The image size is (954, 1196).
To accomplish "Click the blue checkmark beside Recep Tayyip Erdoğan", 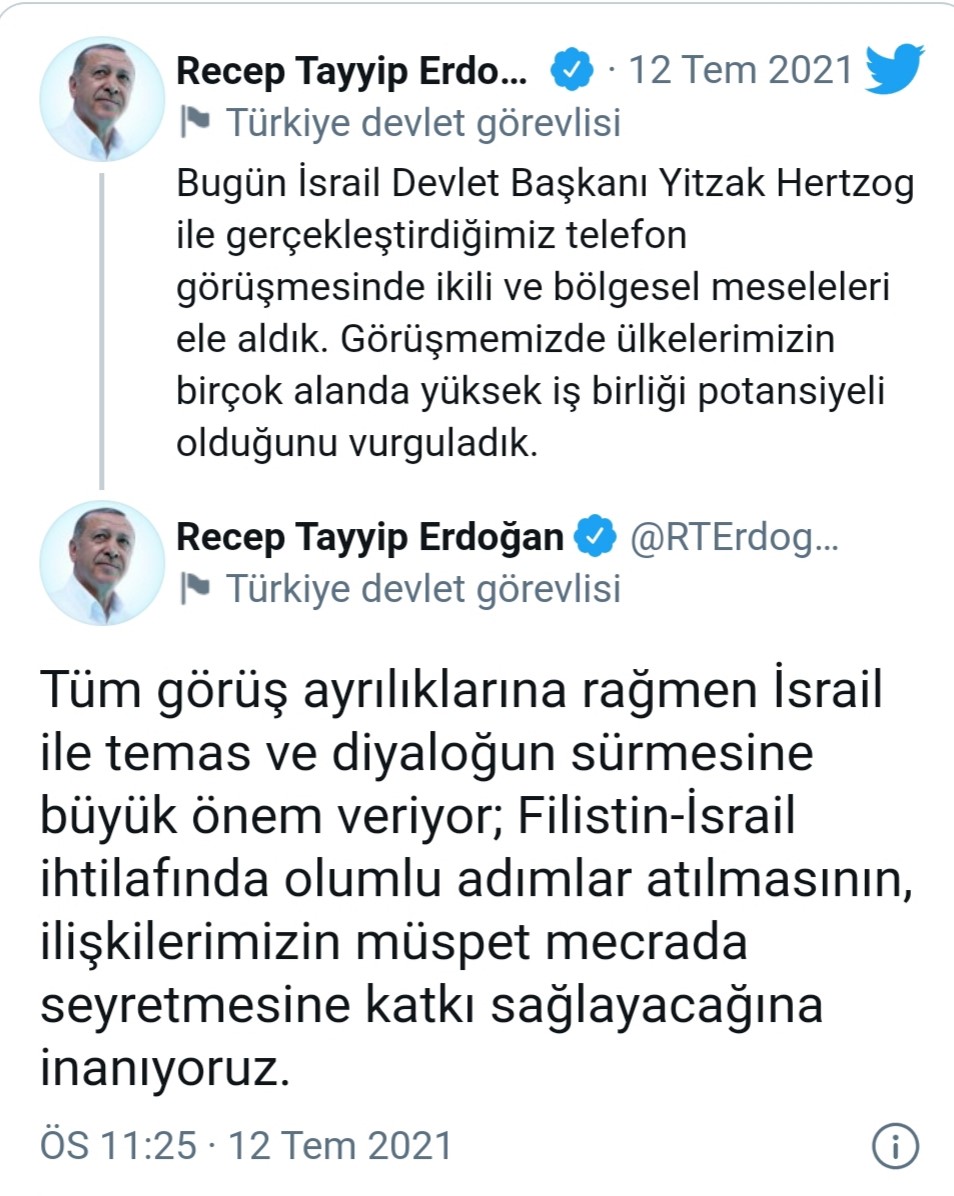I will [x=594, y=536].
